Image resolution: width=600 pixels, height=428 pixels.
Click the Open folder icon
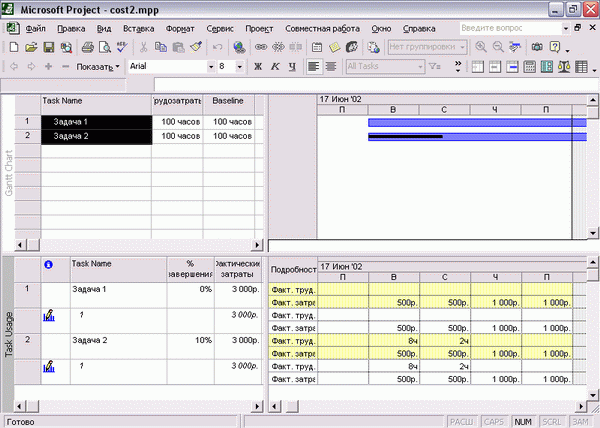(31, 47)
